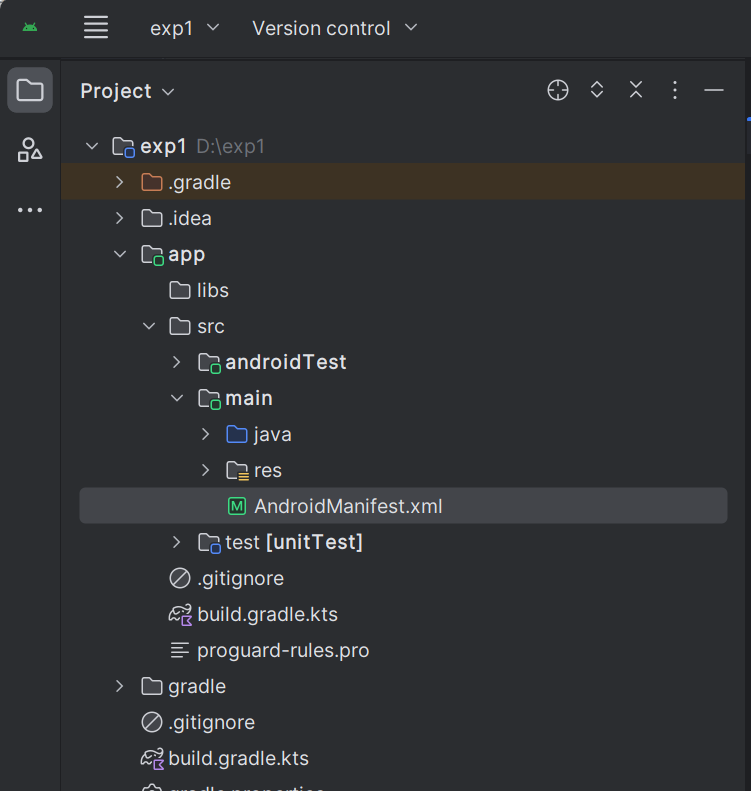This screenshot has width=751, height=791.
Task: Click the Expand Selected arrows icon
Action: [597, 90]
